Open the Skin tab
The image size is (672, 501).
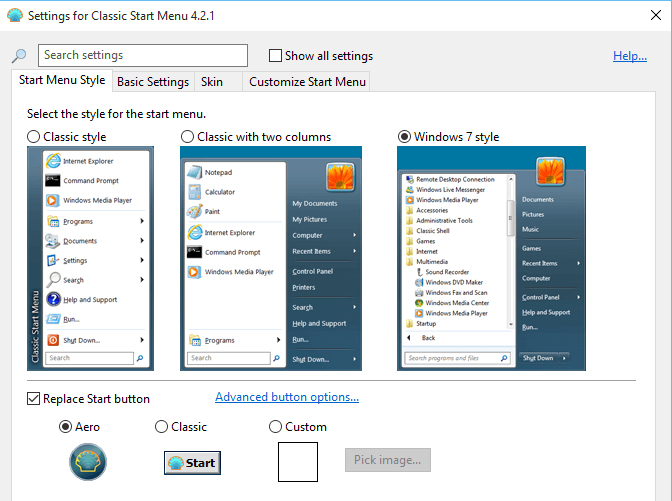212,82
